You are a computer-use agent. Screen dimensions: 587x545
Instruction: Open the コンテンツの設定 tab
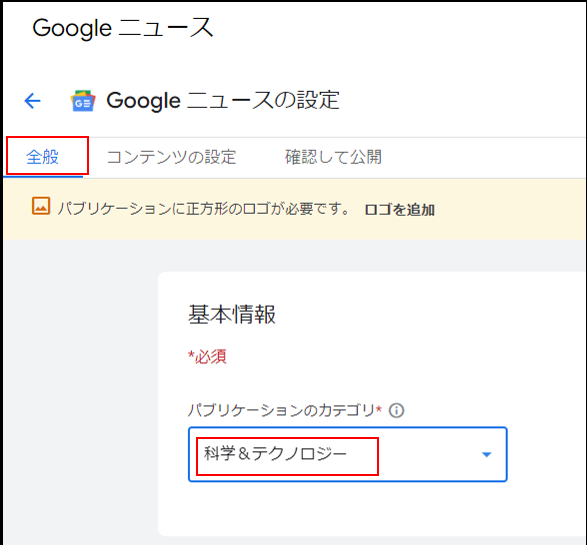171,157
